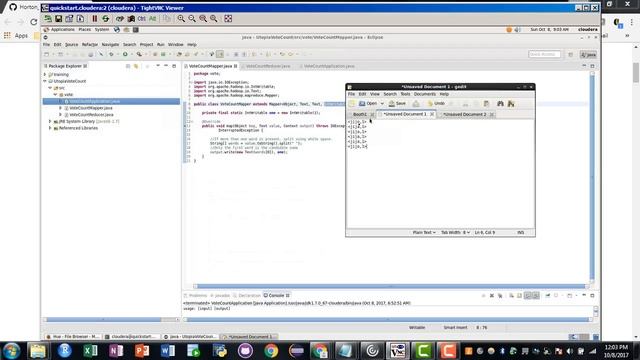Close the Unsaved Document 1 tab in gedit
640x360 pixels.
432,115
